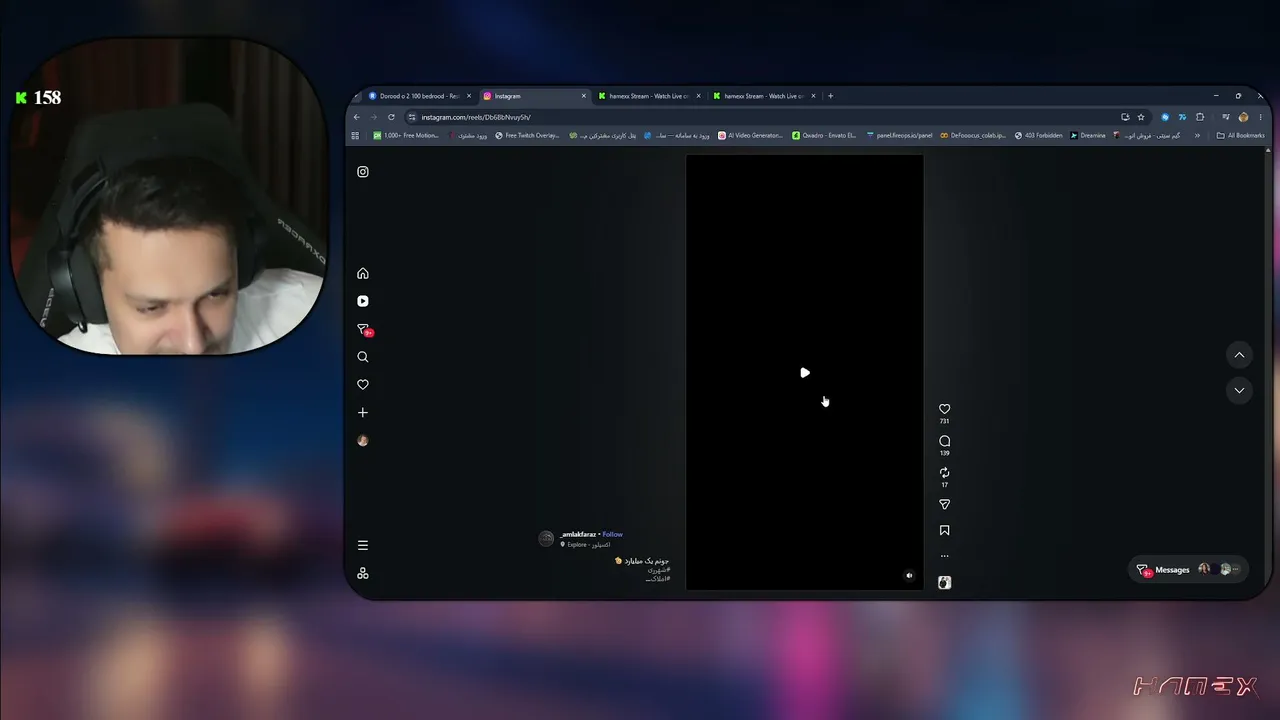Open the Chrome apps grid shortcut
This screenshot has width=1280, height=720.
coord(354,135)
